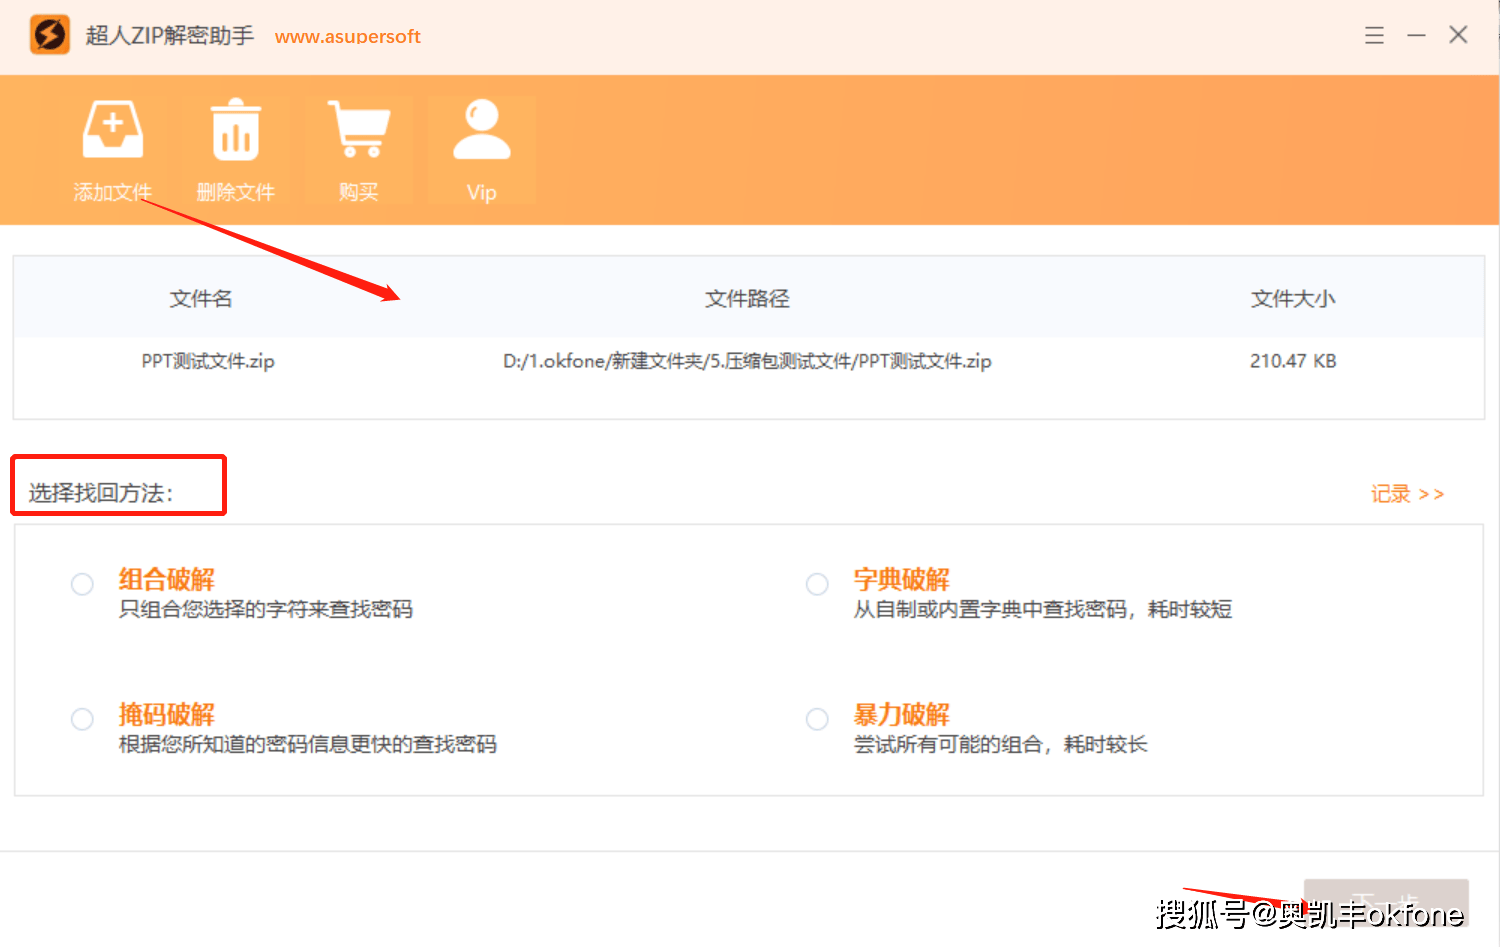Expand the 记录 >> records link
This screenshot has width=1500, height=947.
[x=1407, y=494]
